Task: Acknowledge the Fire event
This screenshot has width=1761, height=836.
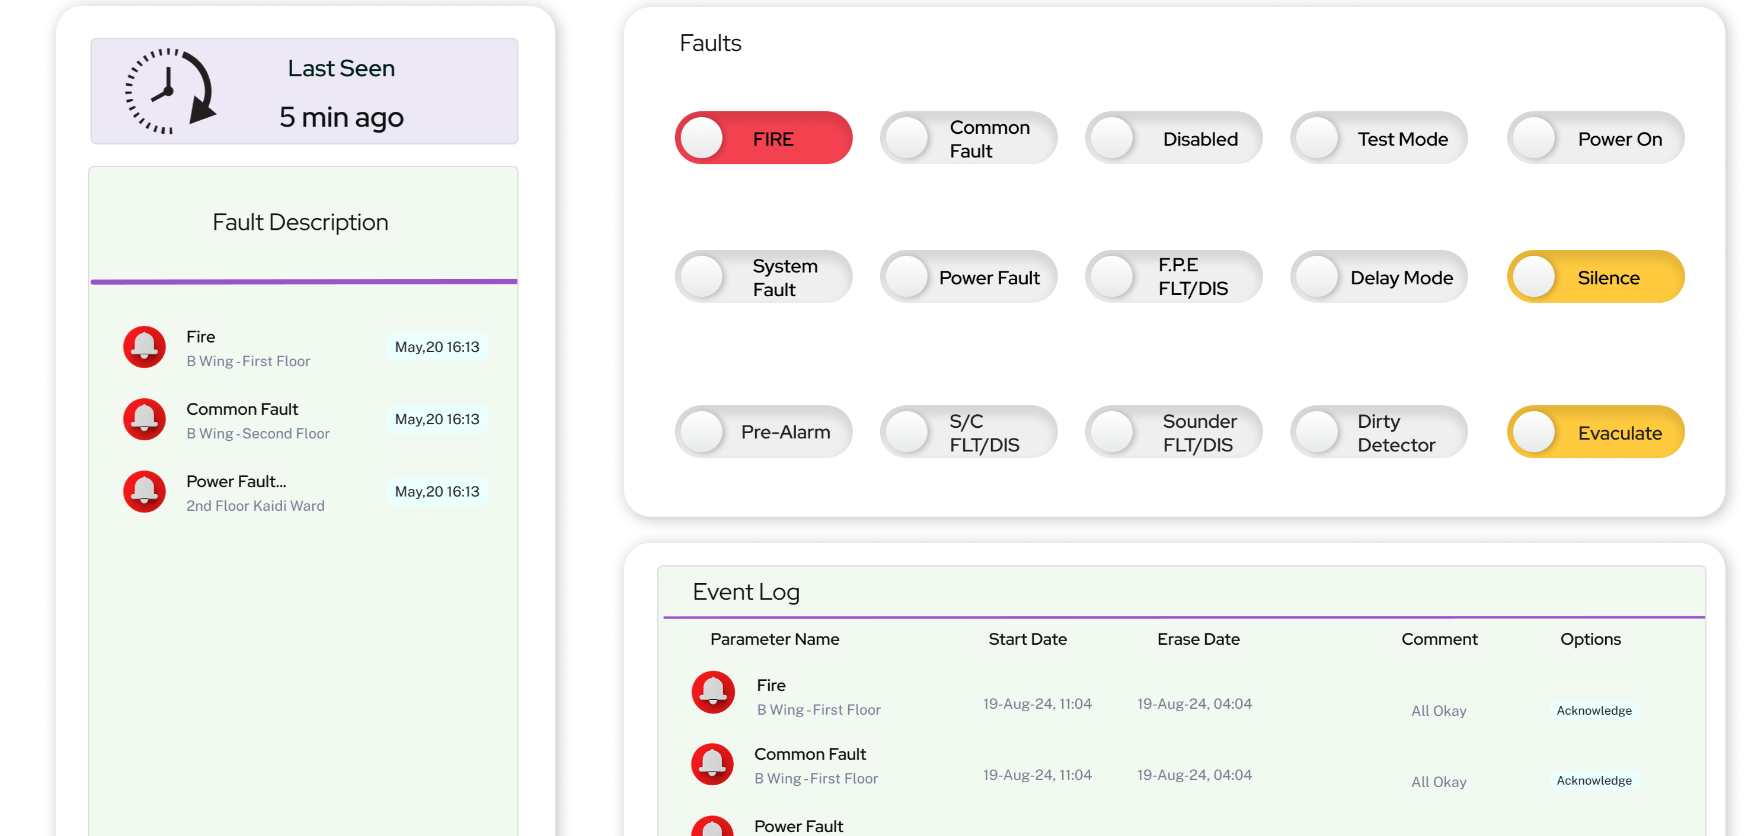Action: click(x=1594, y=711)
